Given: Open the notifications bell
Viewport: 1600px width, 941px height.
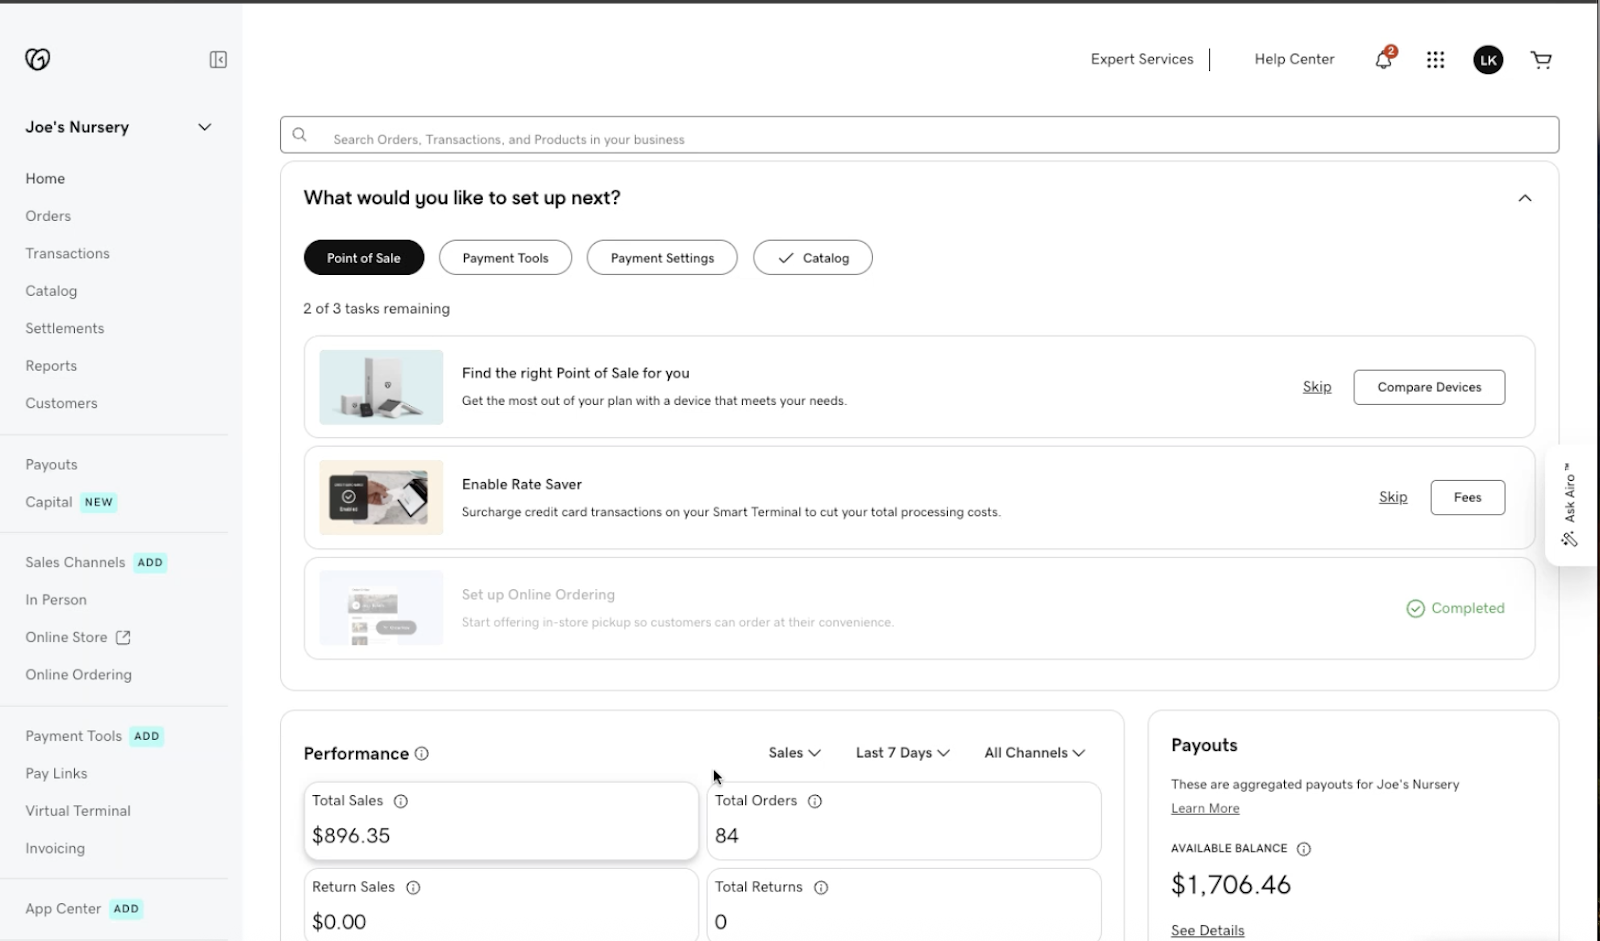Looking at the screenshot, I should pyautogui.click(x=1382, y=59).
